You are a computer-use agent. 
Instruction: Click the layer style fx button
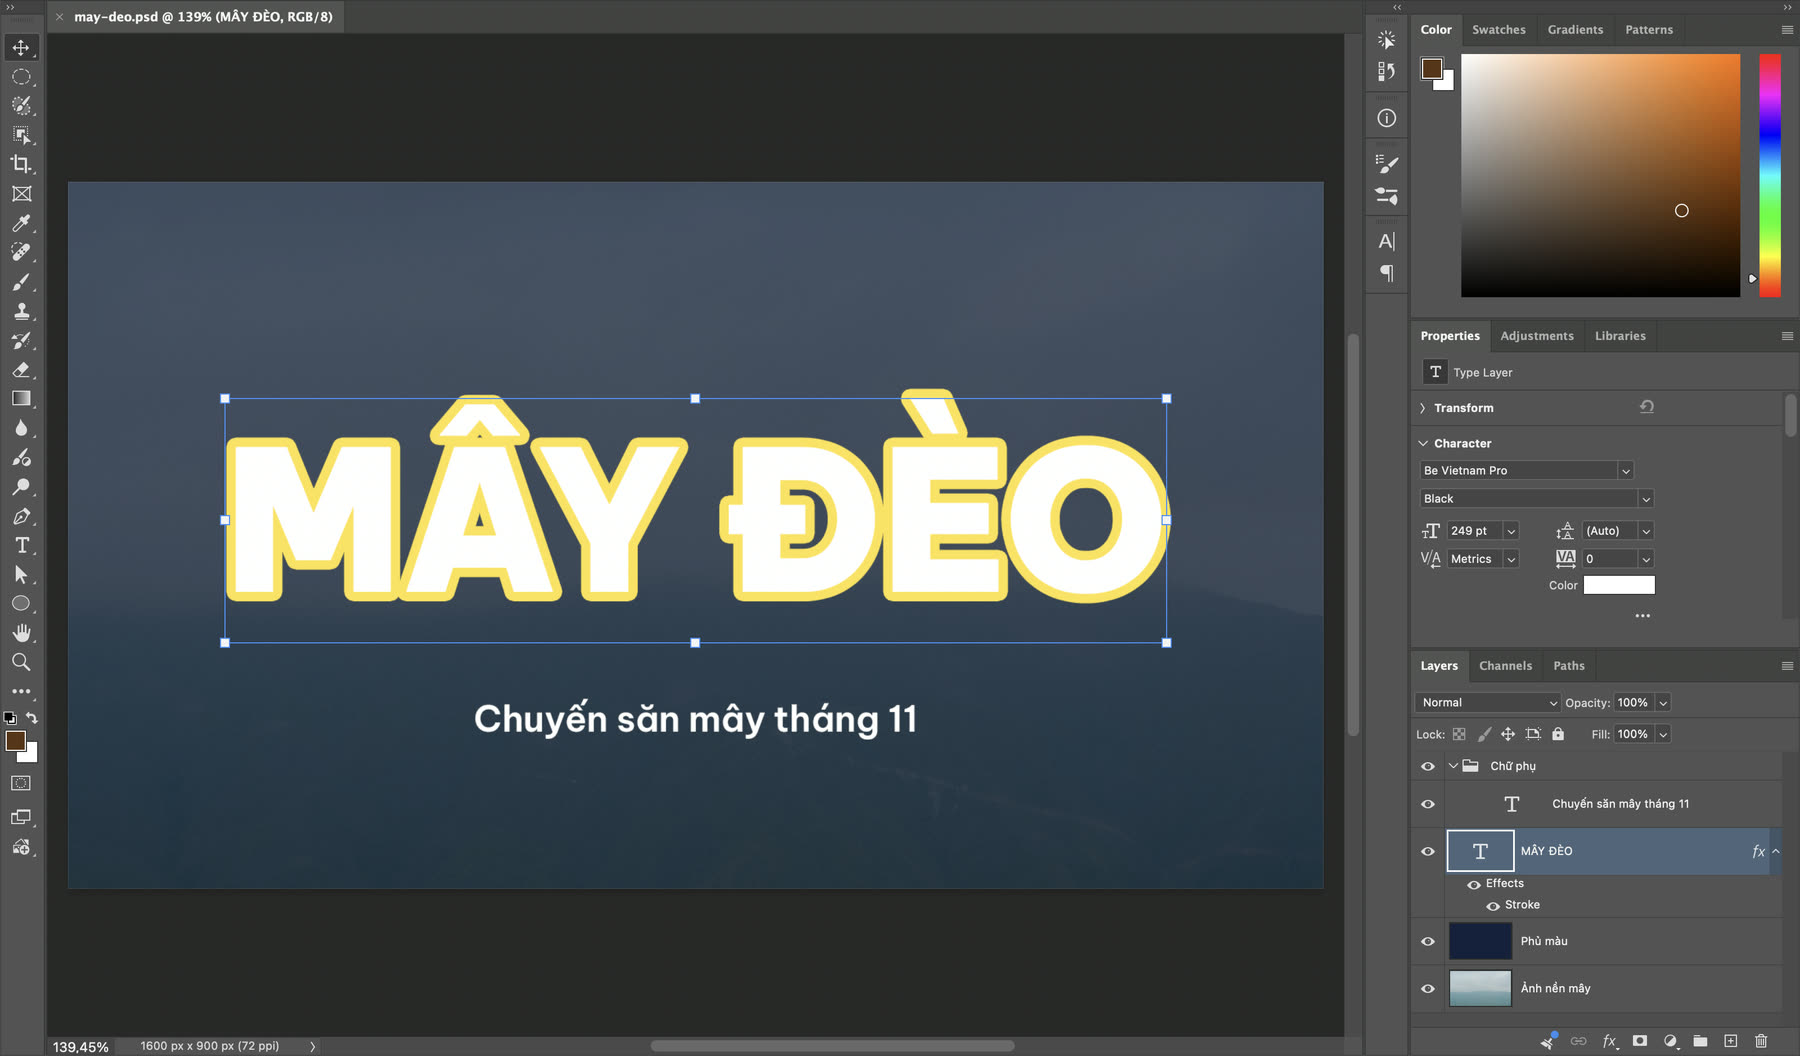tap(1609, 1041)
